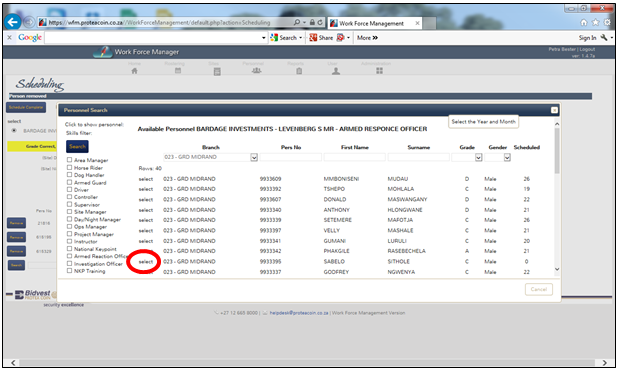Open the Google toolbar search box dropdown arrow
The height and width of the screenshot is (371, 618).
pyautogui.click(x=264, y=38)
